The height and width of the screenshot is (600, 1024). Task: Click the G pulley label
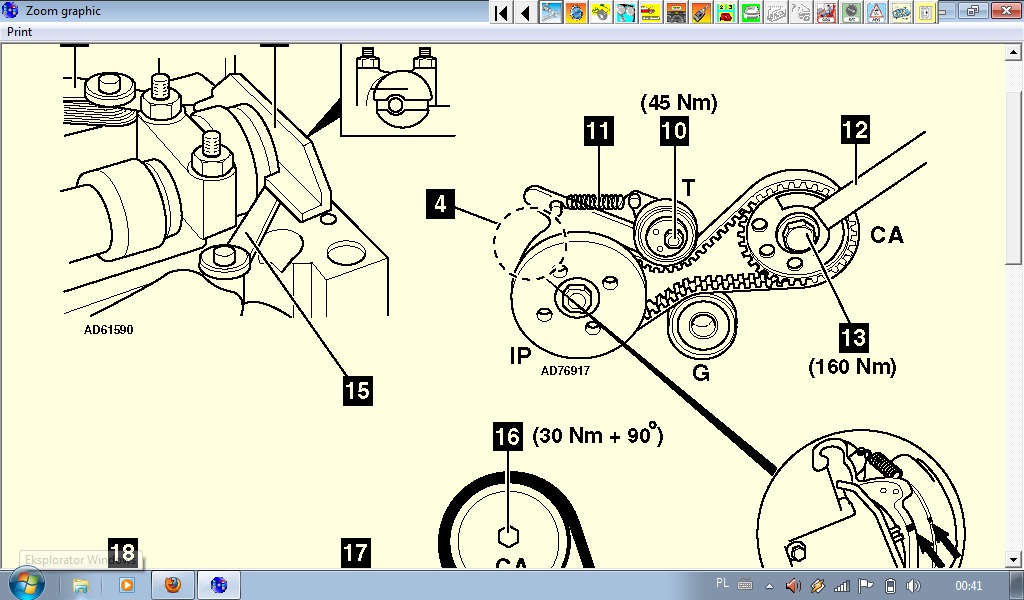(701, 373)
